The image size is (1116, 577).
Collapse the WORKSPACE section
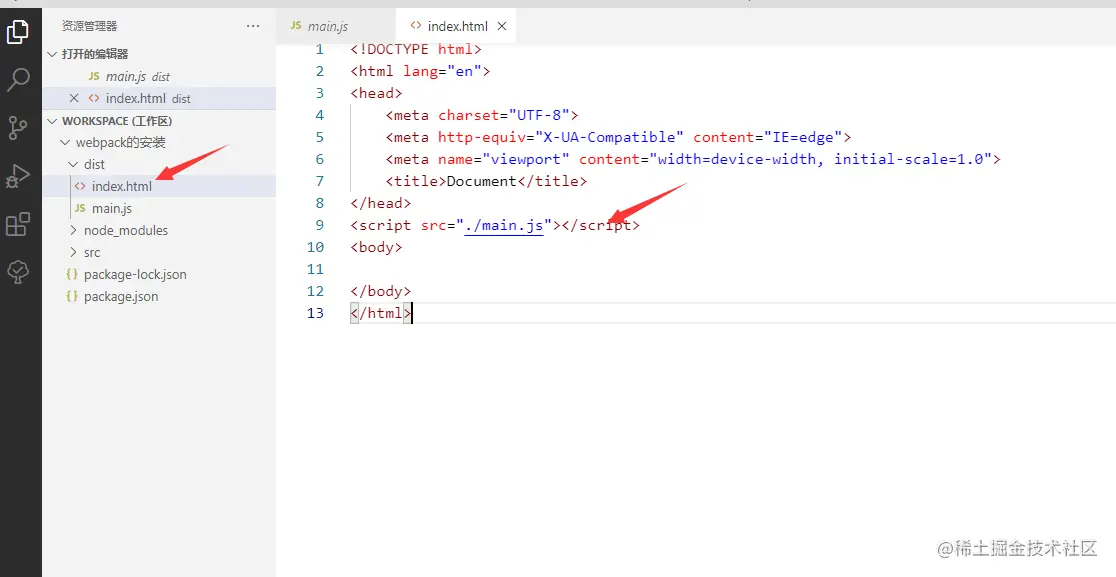(x=51, y=121)
